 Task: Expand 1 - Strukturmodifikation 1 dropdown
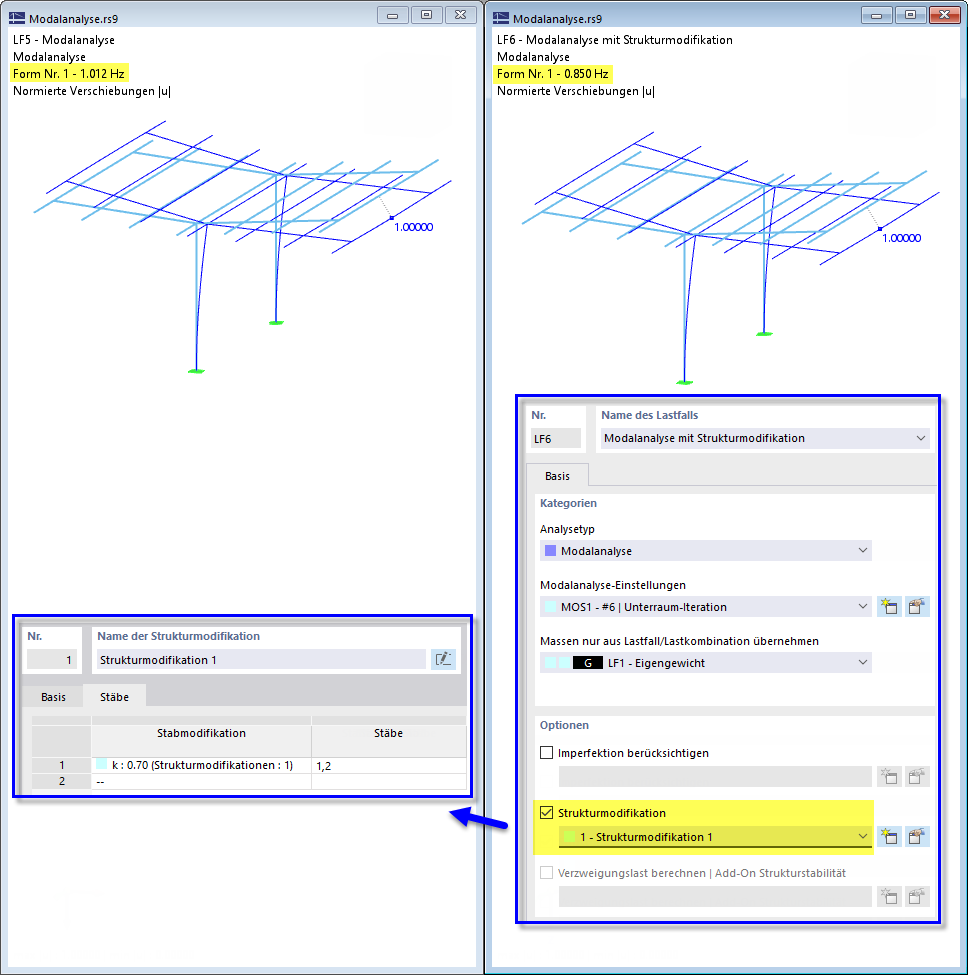click(x=863, y=836)
